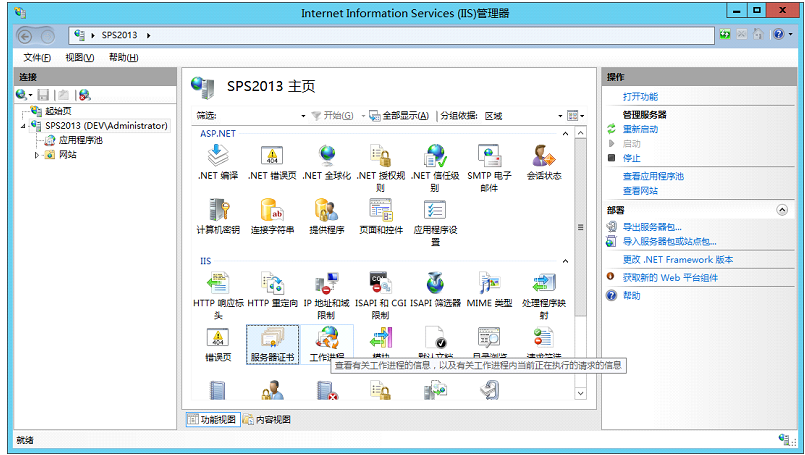
Task: Click the scroll down arrow in feature list
Action: pyautogui.click(x=580, y=393)
